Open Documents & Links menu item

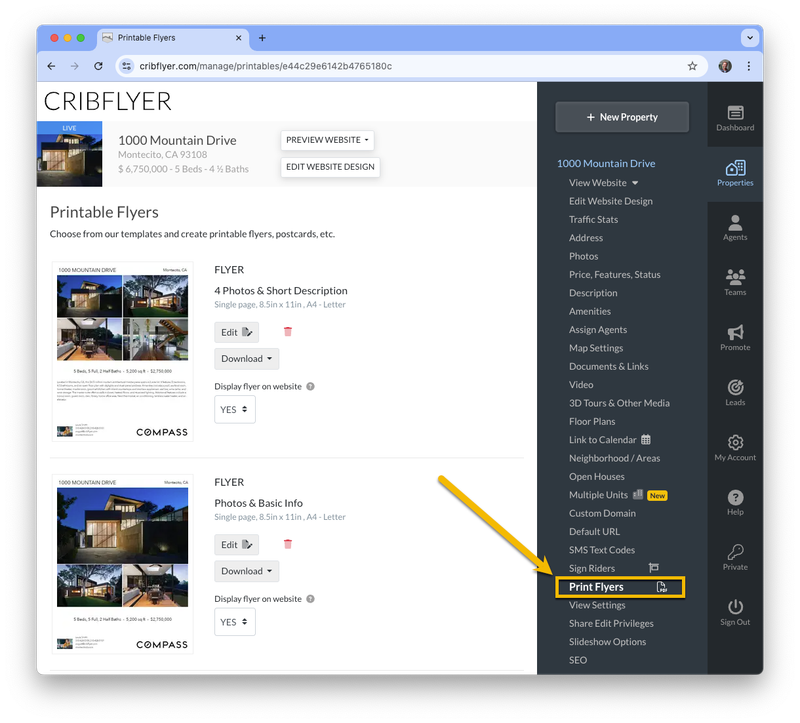[609, 366]
